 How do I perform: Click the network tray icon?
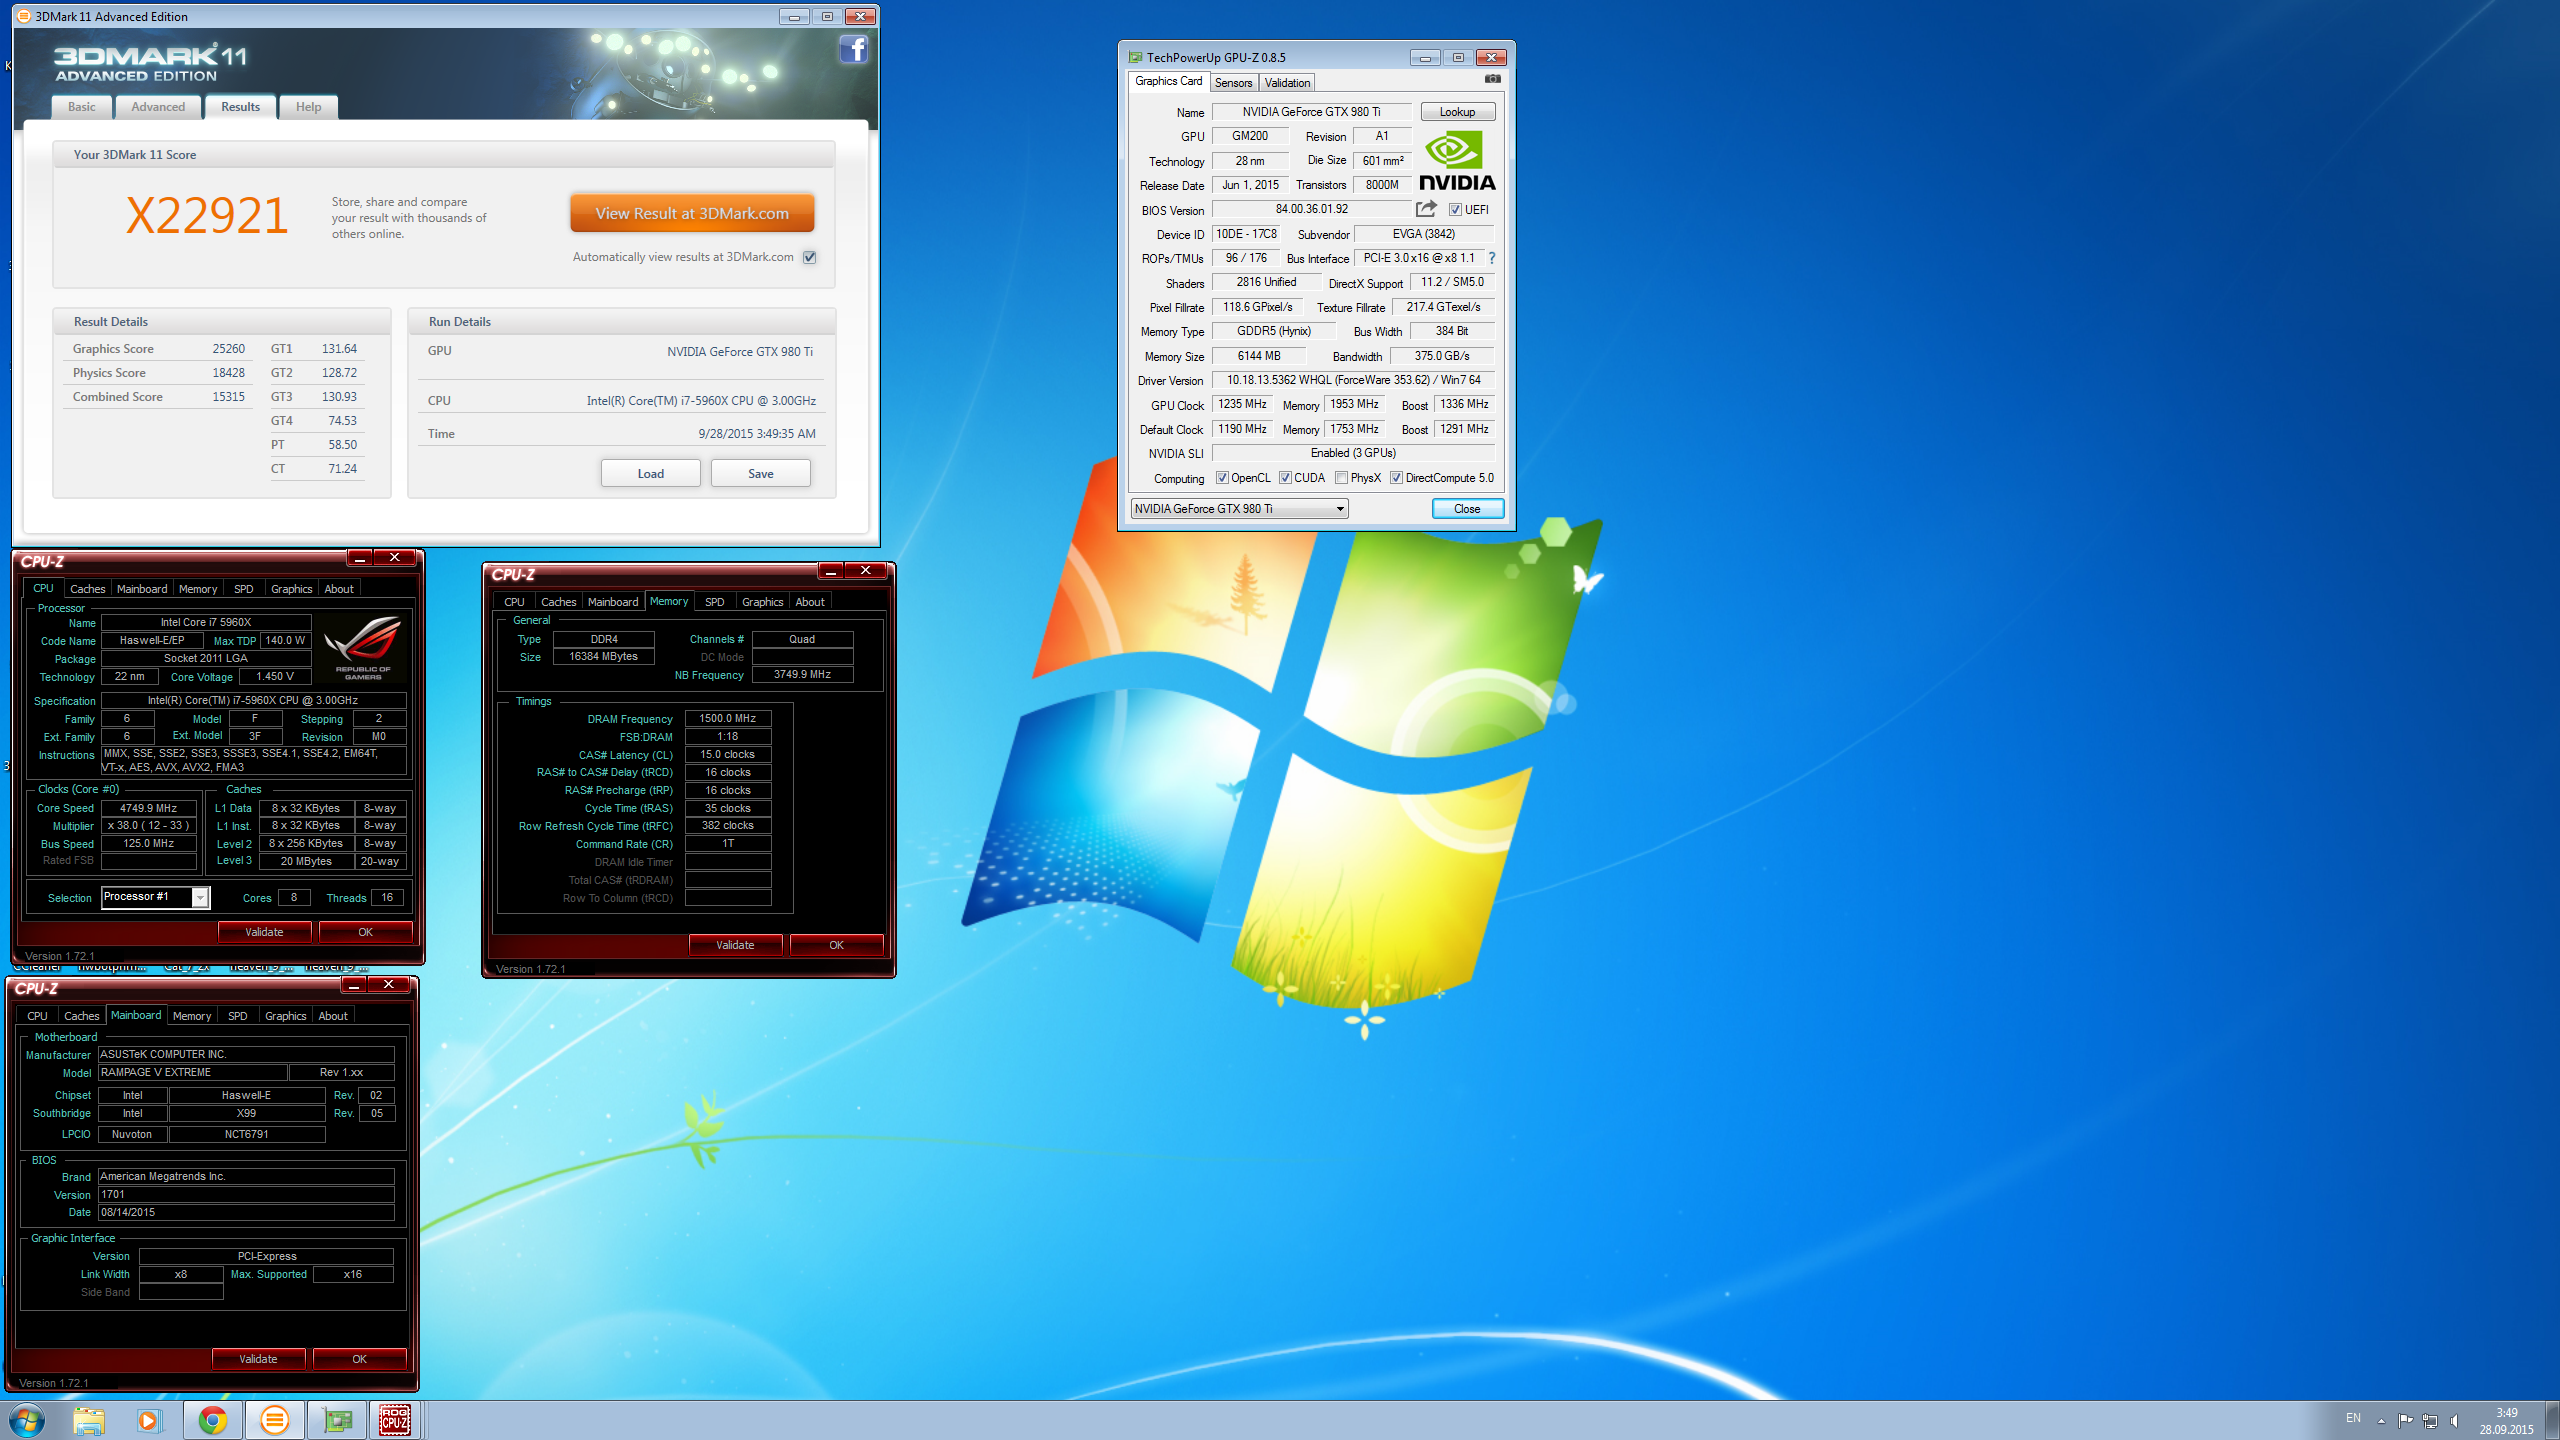(x=2430, y=1420)
